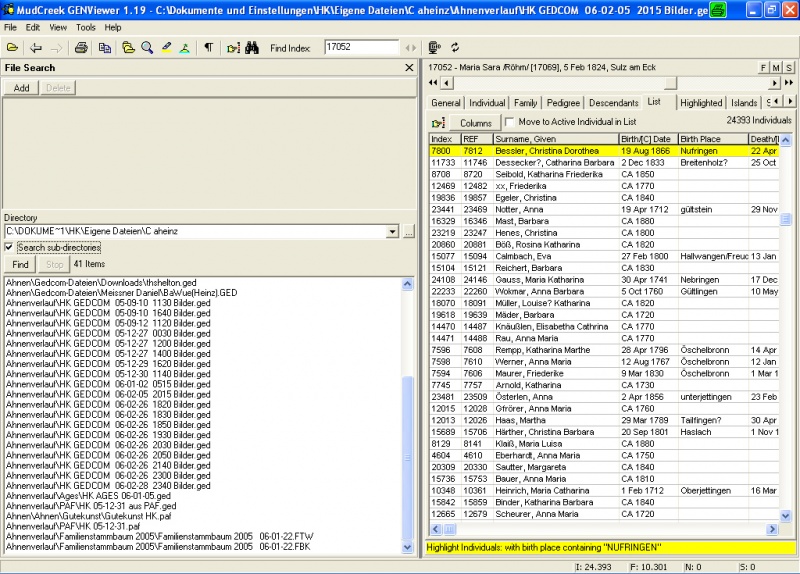Close the File Search panel
800x574 pixels.
[x=408, y=68]
